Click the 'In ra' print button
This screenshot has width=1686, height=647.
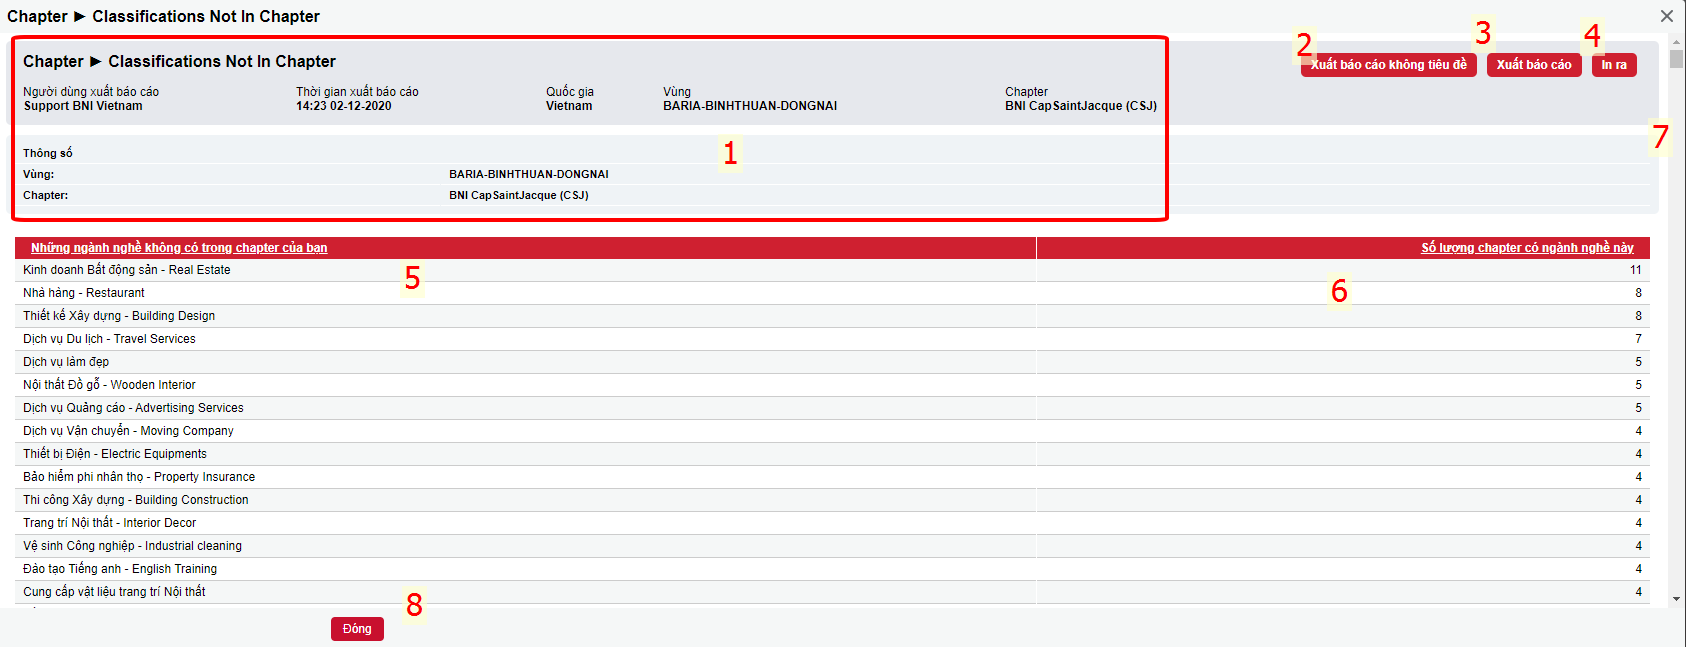click(x=1614, y=65)
